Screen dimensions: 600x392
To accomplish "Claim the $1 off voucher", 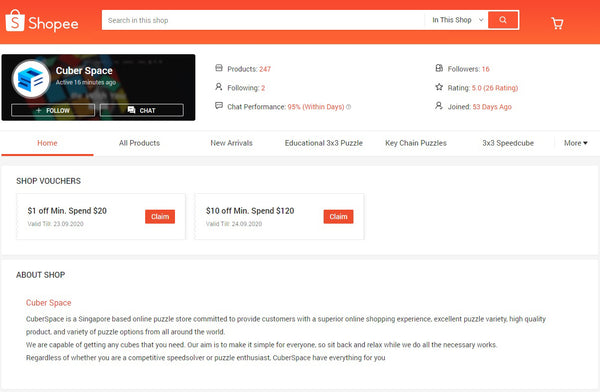I will [160, 217].
